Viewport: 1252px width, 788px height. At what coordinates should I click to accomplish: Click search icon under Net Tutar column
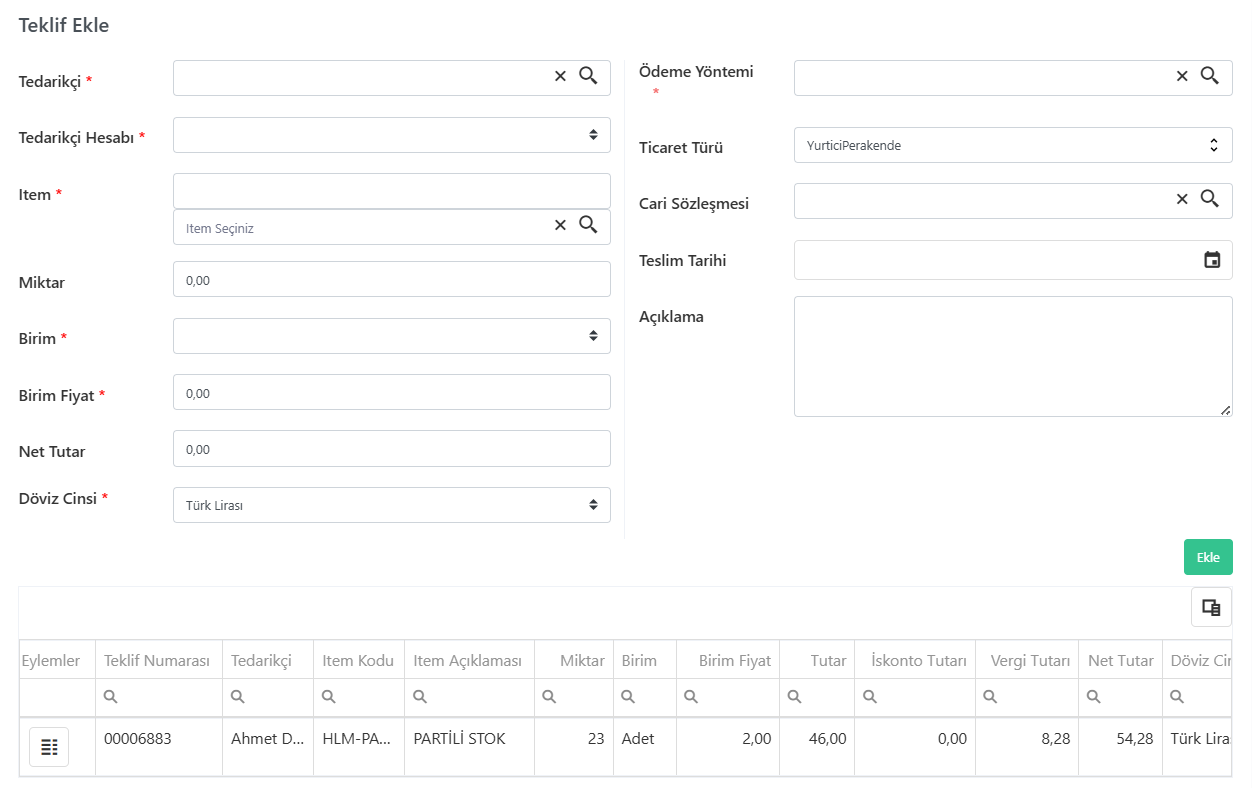click(1093, 697)
